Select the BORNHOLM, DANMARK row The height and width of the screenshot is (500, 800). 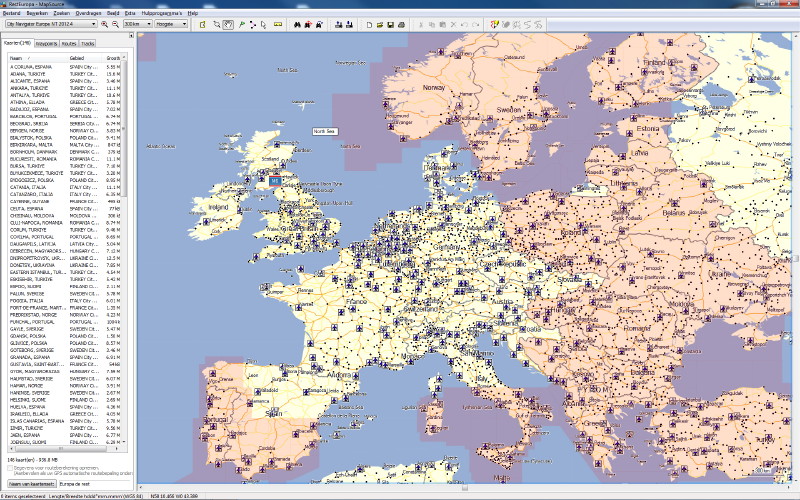pyautogui.click(x=64, y=152)
